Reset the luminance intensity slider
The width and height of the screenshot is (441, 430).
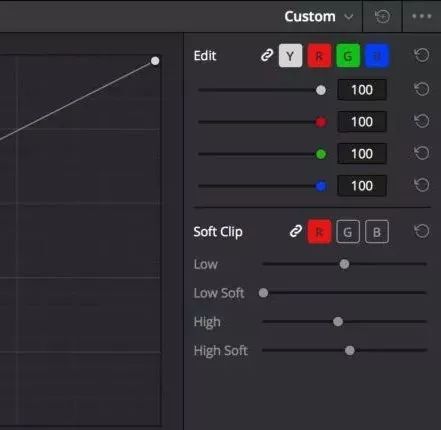pos(422,89)
